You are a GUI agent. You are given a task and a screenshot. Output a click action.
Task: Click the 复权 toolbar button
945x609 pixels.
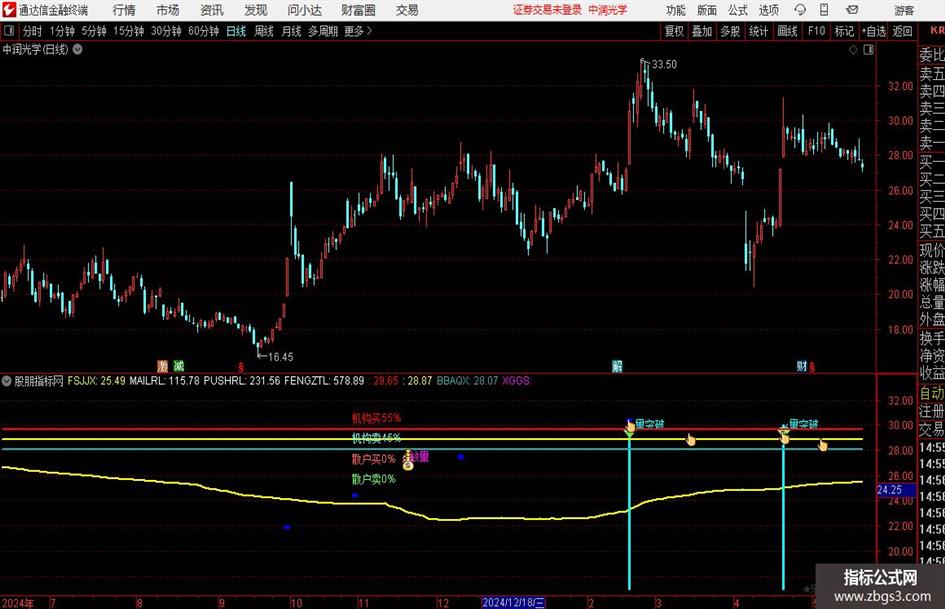tap(674, 31)
